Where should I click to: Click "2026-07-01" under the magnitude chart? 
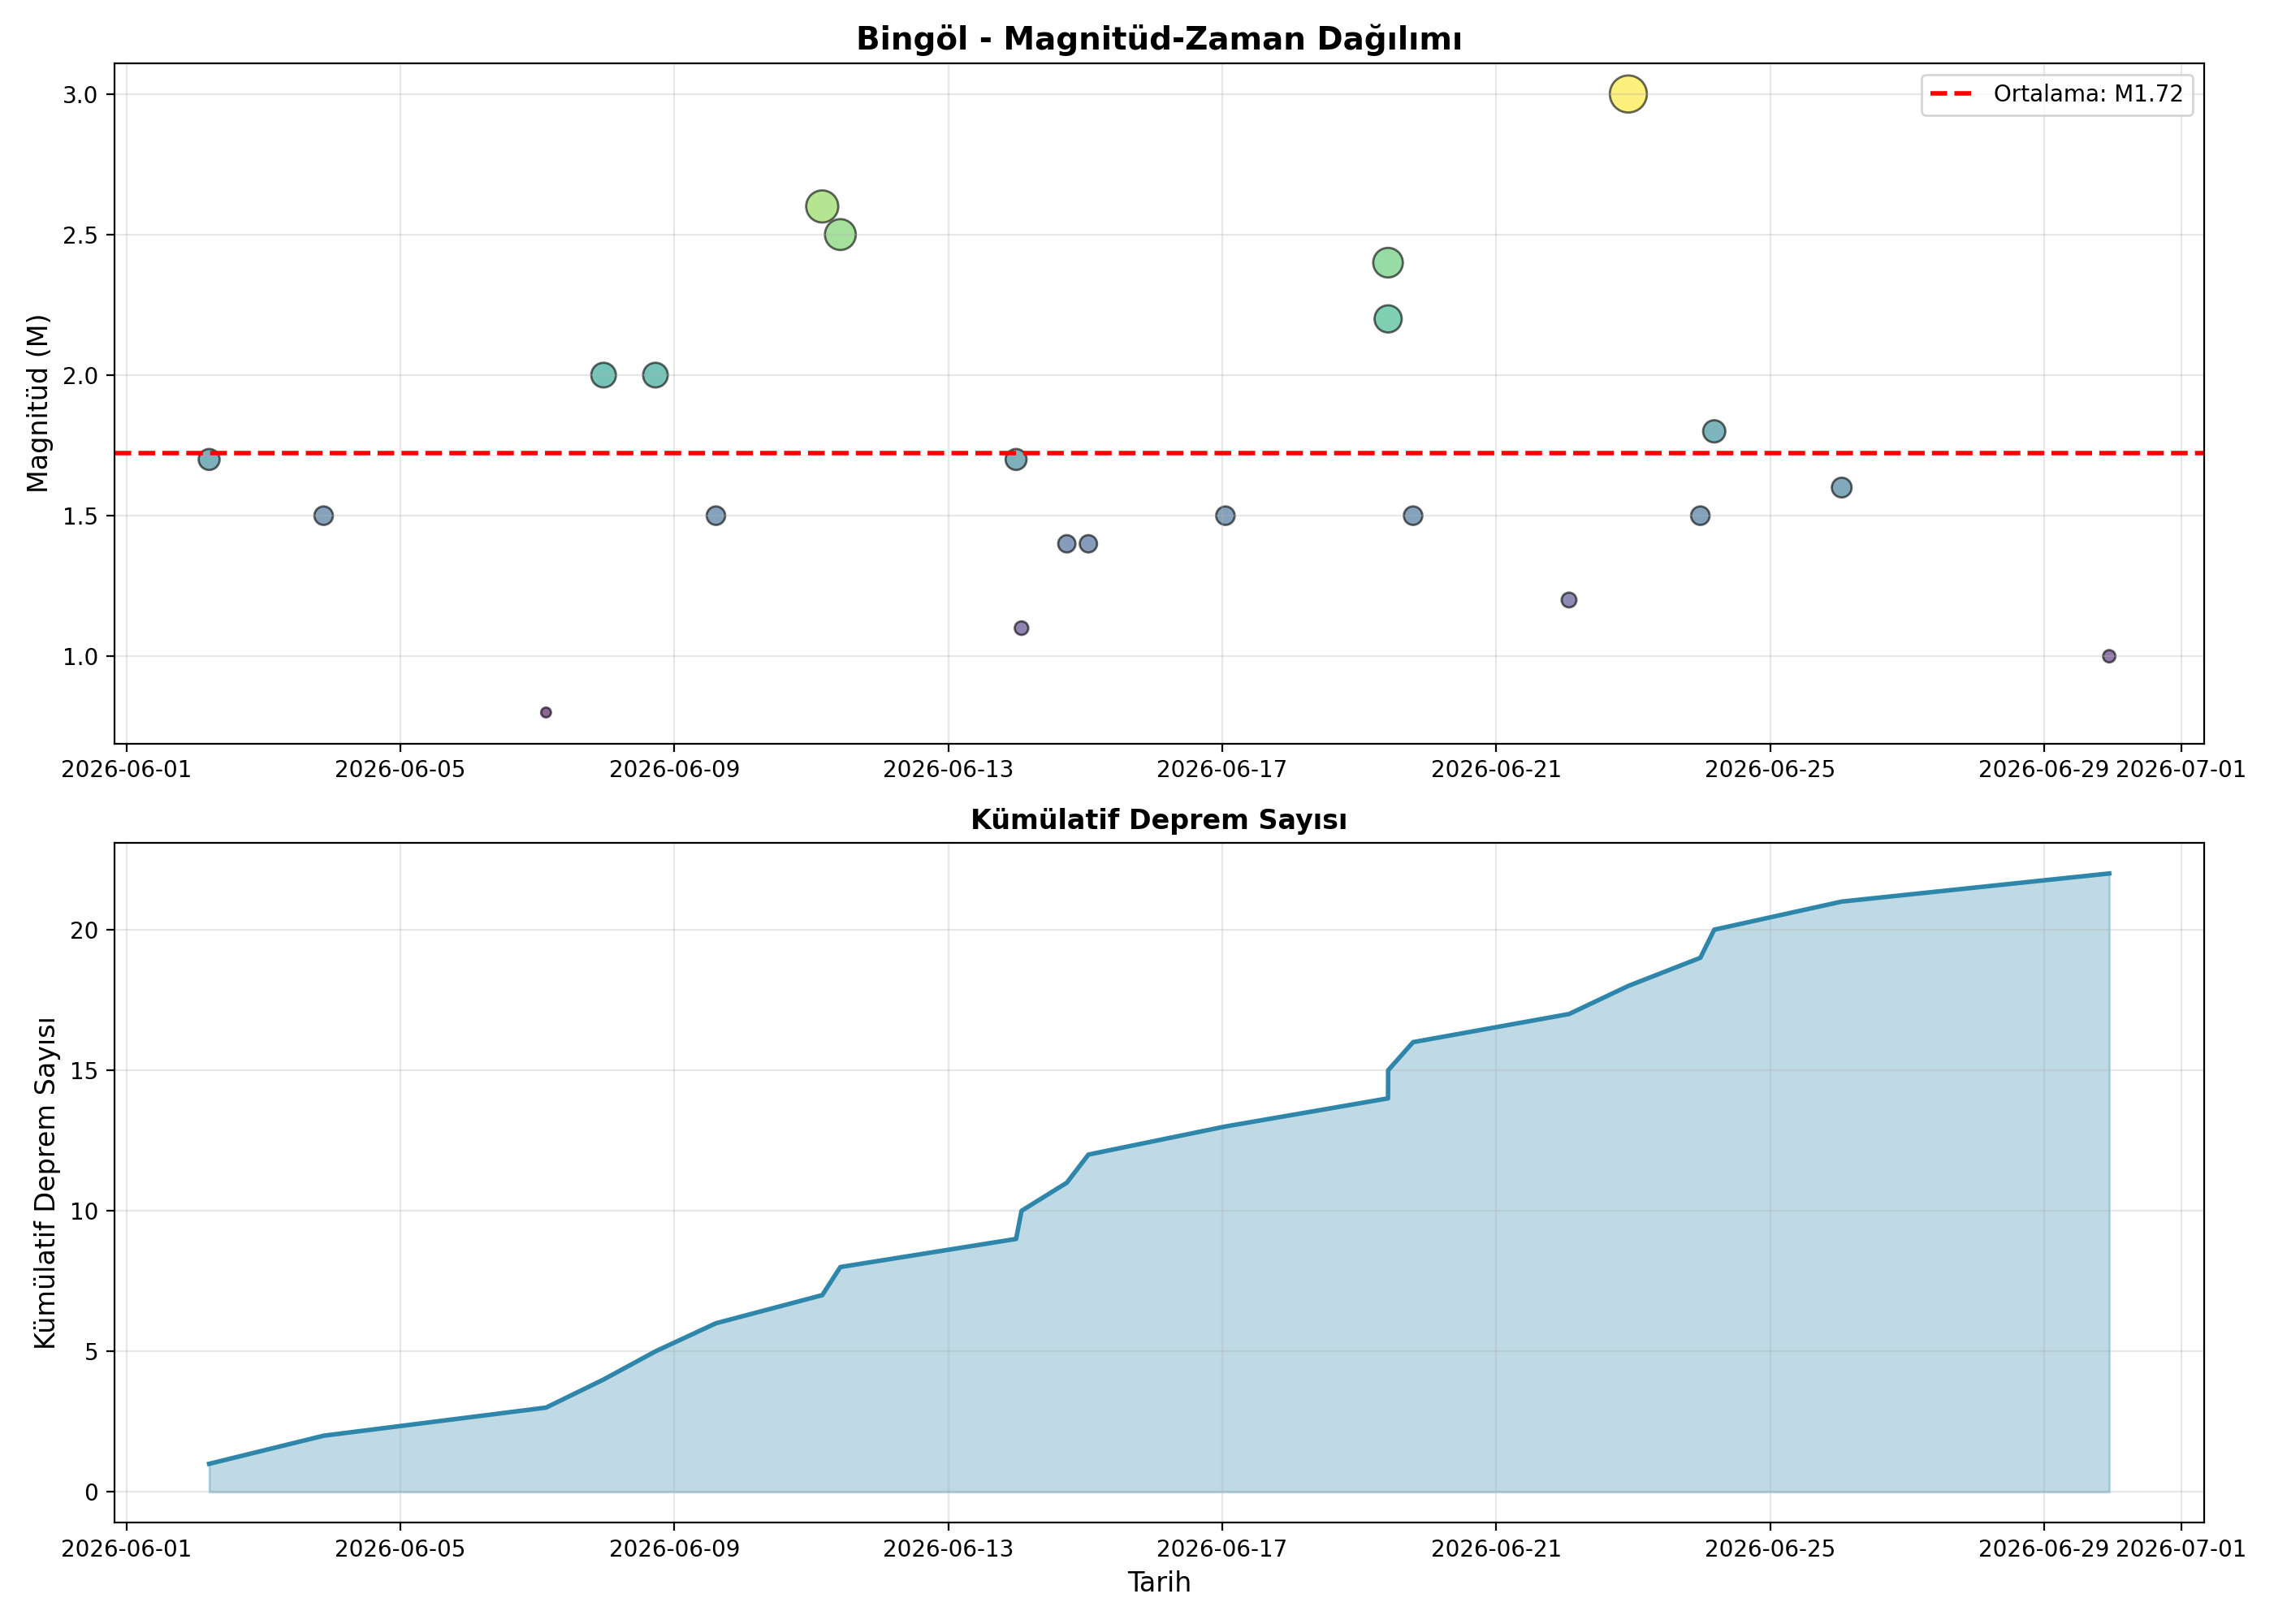[x=2181, y=770]
